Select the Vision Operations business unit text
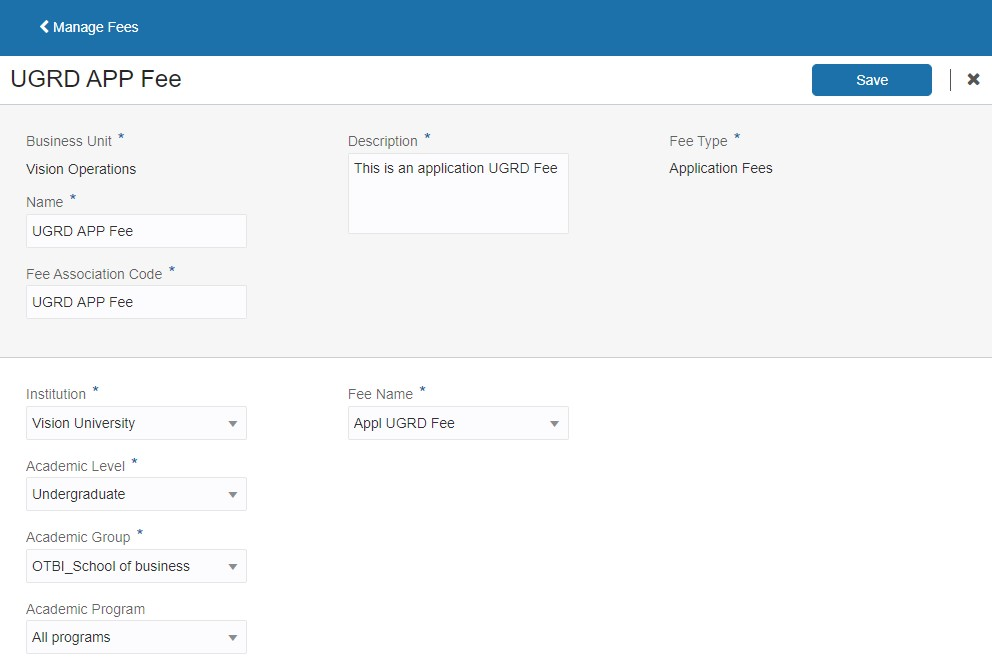 point(81,169)
